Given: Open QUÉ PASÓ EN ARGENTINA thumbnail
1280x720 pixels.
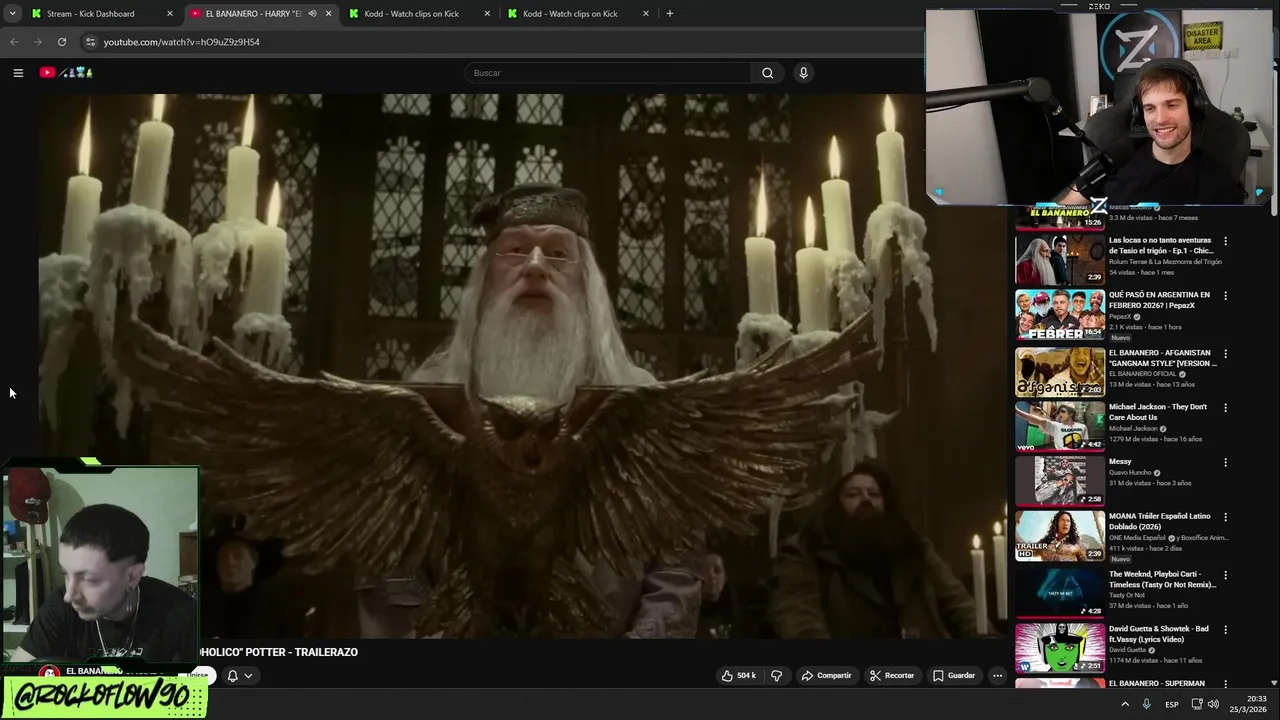Looking at the screenshot, I should pos(1060,315).
